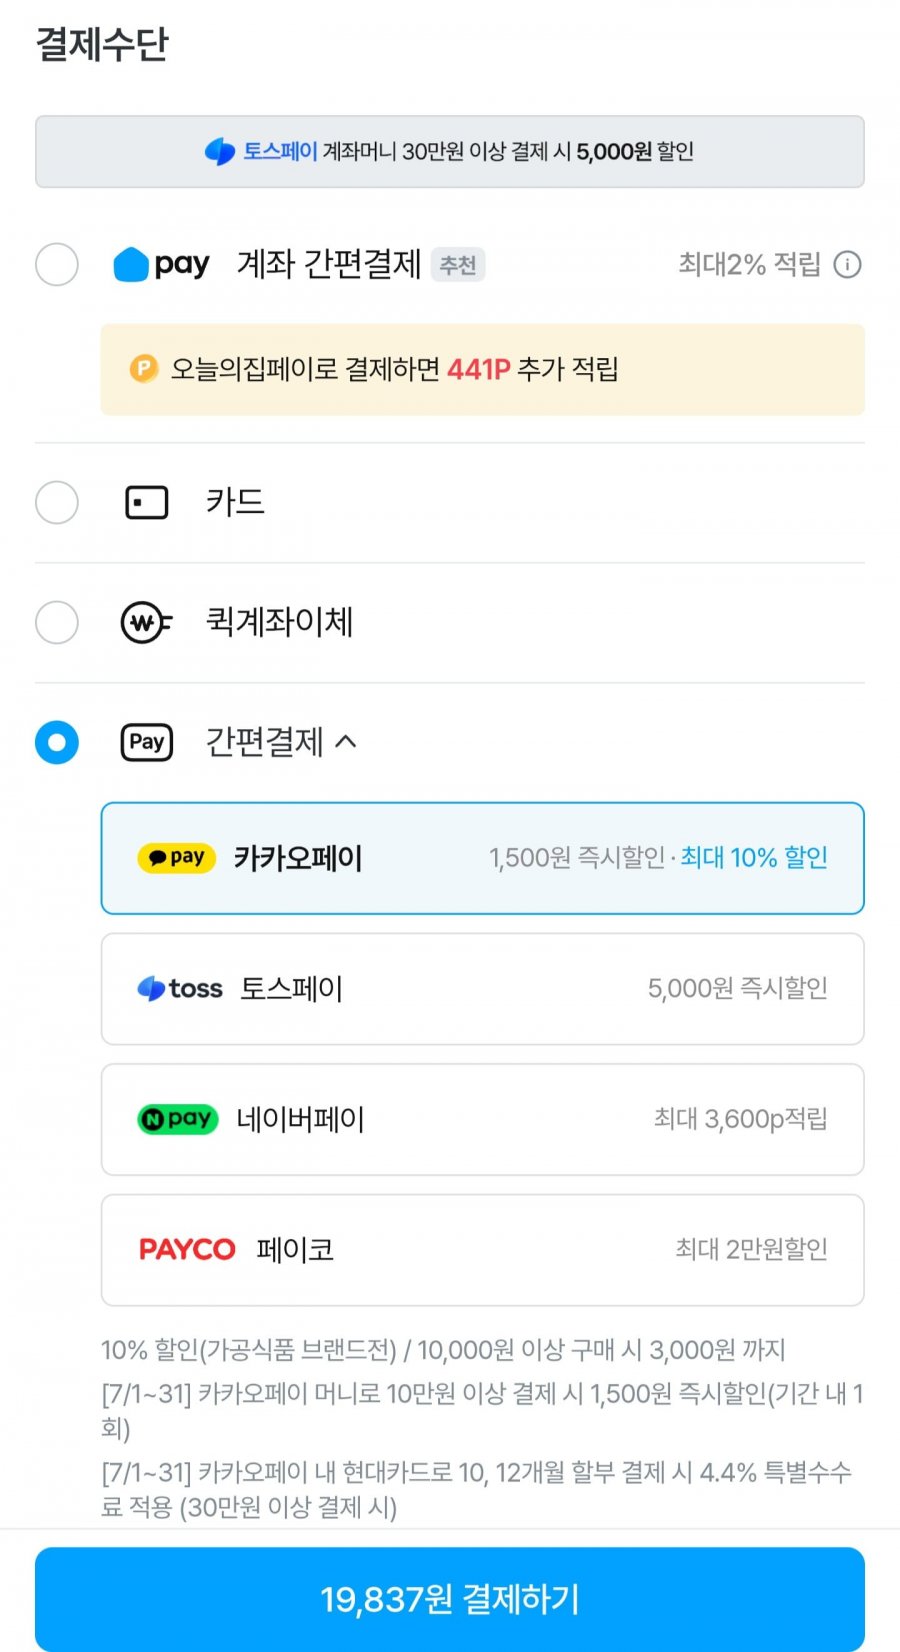Viewport: 900px width, 1652px height.
Task: Collapse the 간편결제 section with chevron
Action: [346, 741]
